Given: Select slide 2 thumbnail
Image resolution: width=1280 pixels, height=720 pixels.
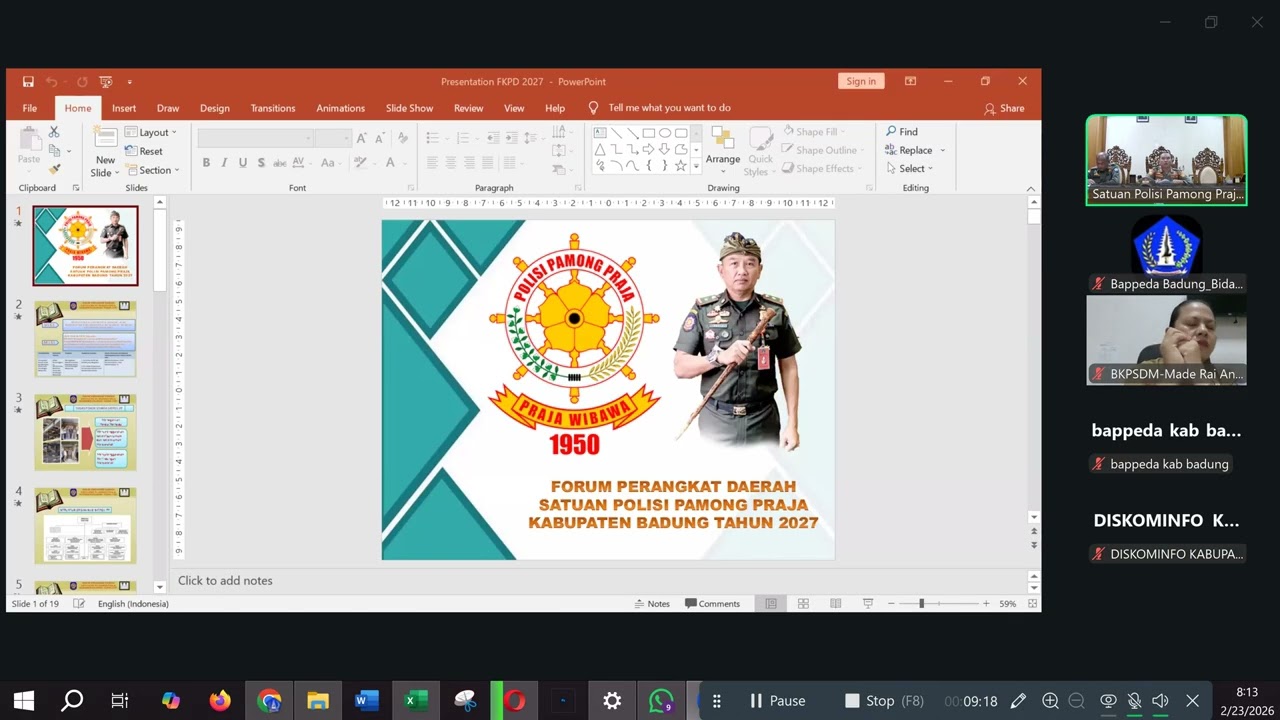Looking at the screenshot, I should (x=86, y=339).
